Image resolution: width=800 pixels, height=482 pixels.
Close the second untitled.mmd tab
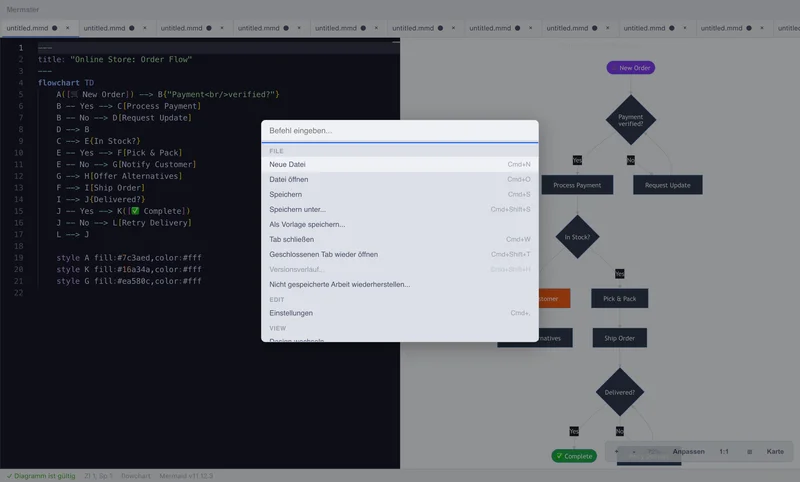144,28
